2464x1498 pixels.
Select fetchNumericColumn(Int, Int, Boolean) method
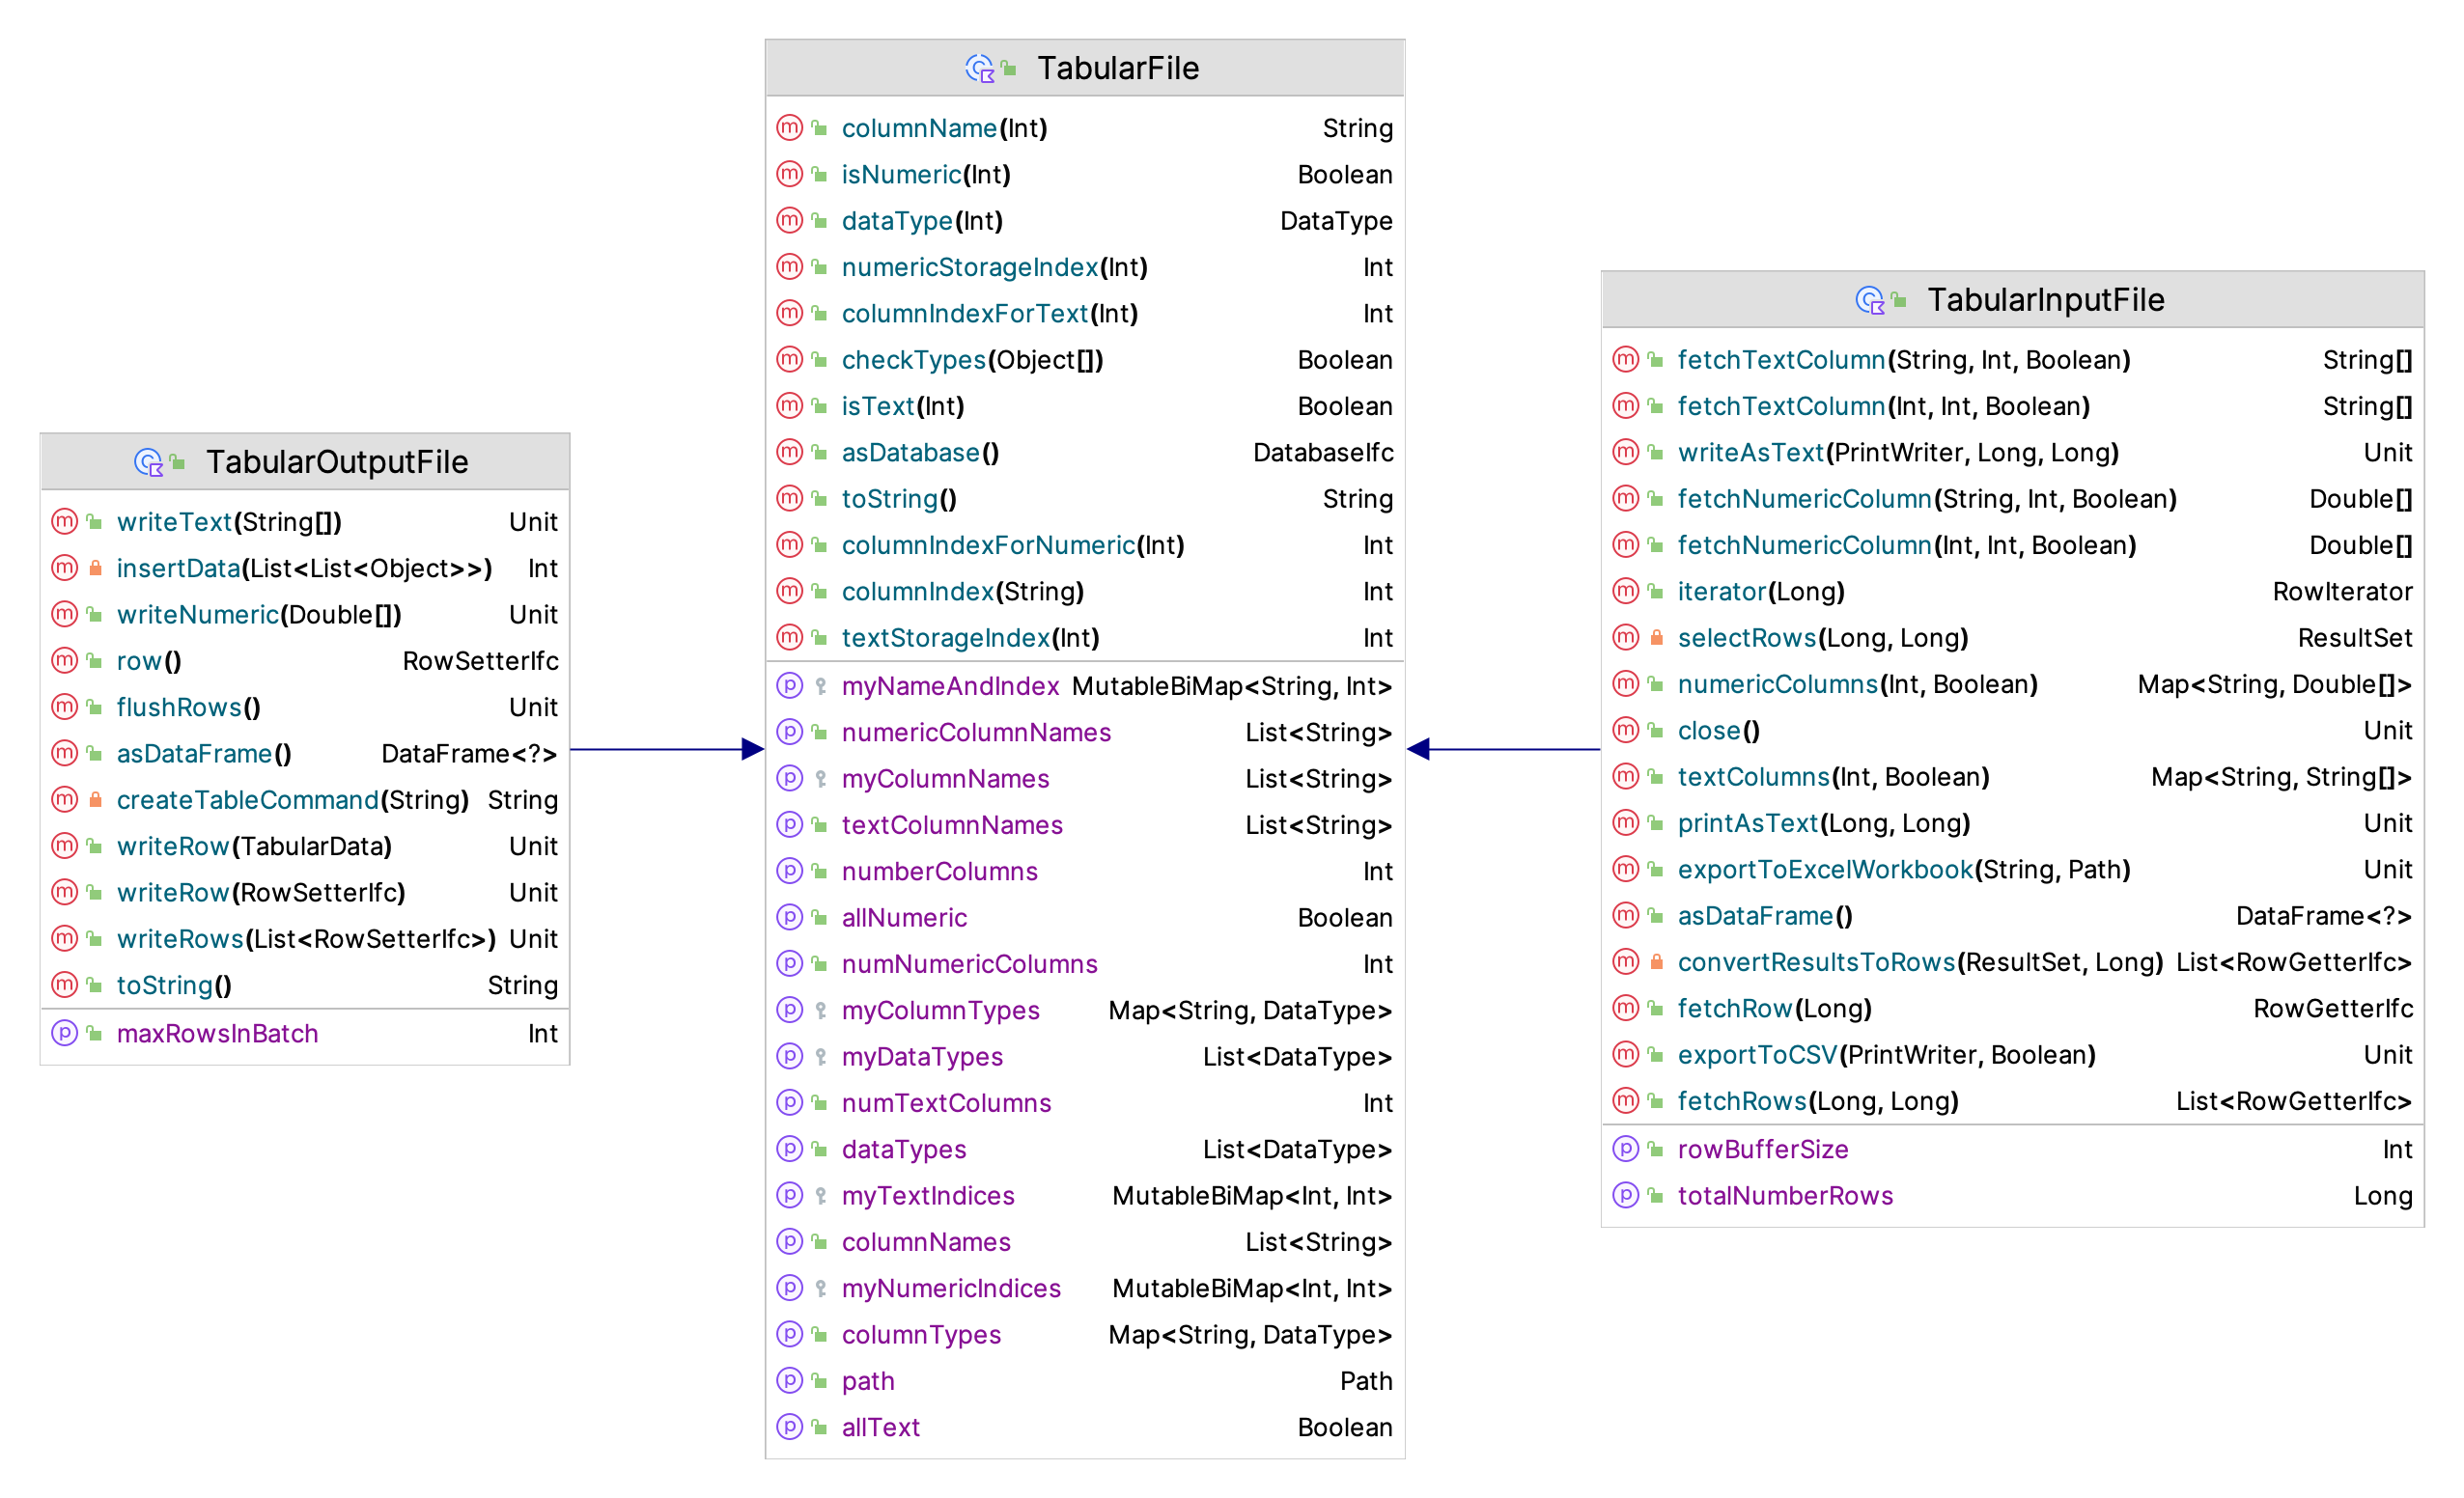2012,545
